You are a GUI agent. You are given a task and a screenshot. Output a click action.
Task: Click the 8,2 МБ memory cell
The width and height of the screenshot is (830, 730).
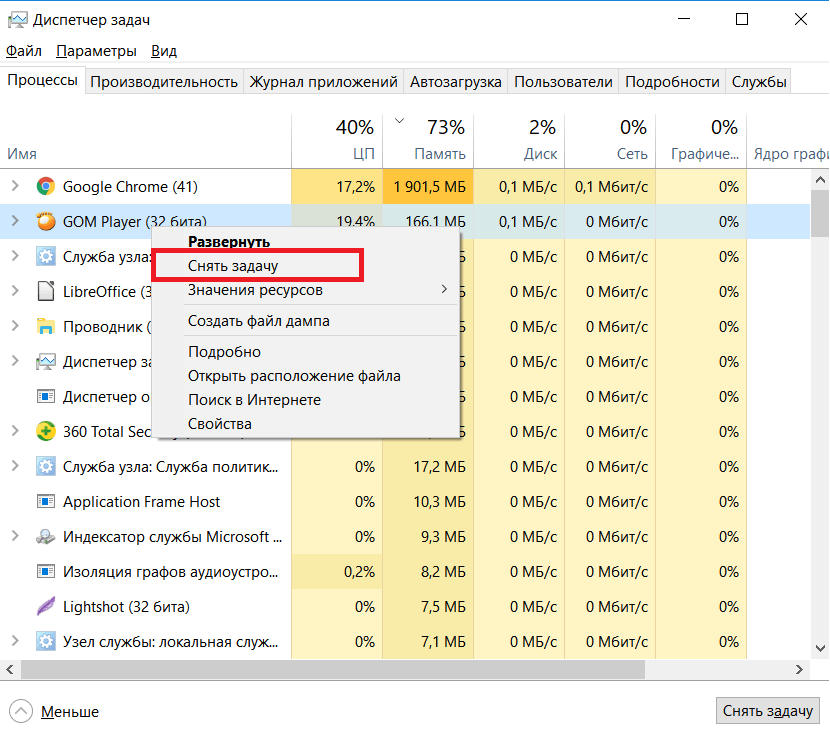(x=428, y=572)
